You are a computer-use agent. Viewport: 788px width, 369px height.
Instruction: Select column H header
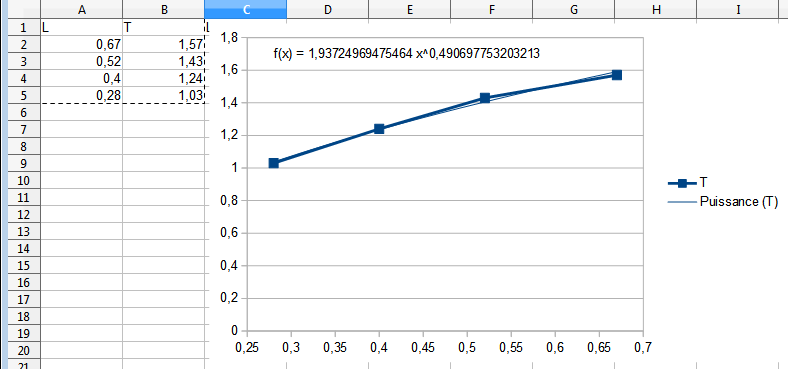coord(655,9)
